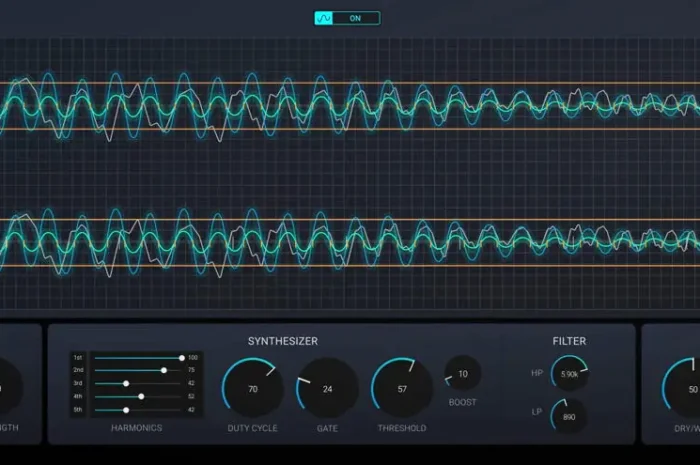700x465 pixels.
Task: Click the GATE label
Action: pyautogui.click(x=327, y=428)
